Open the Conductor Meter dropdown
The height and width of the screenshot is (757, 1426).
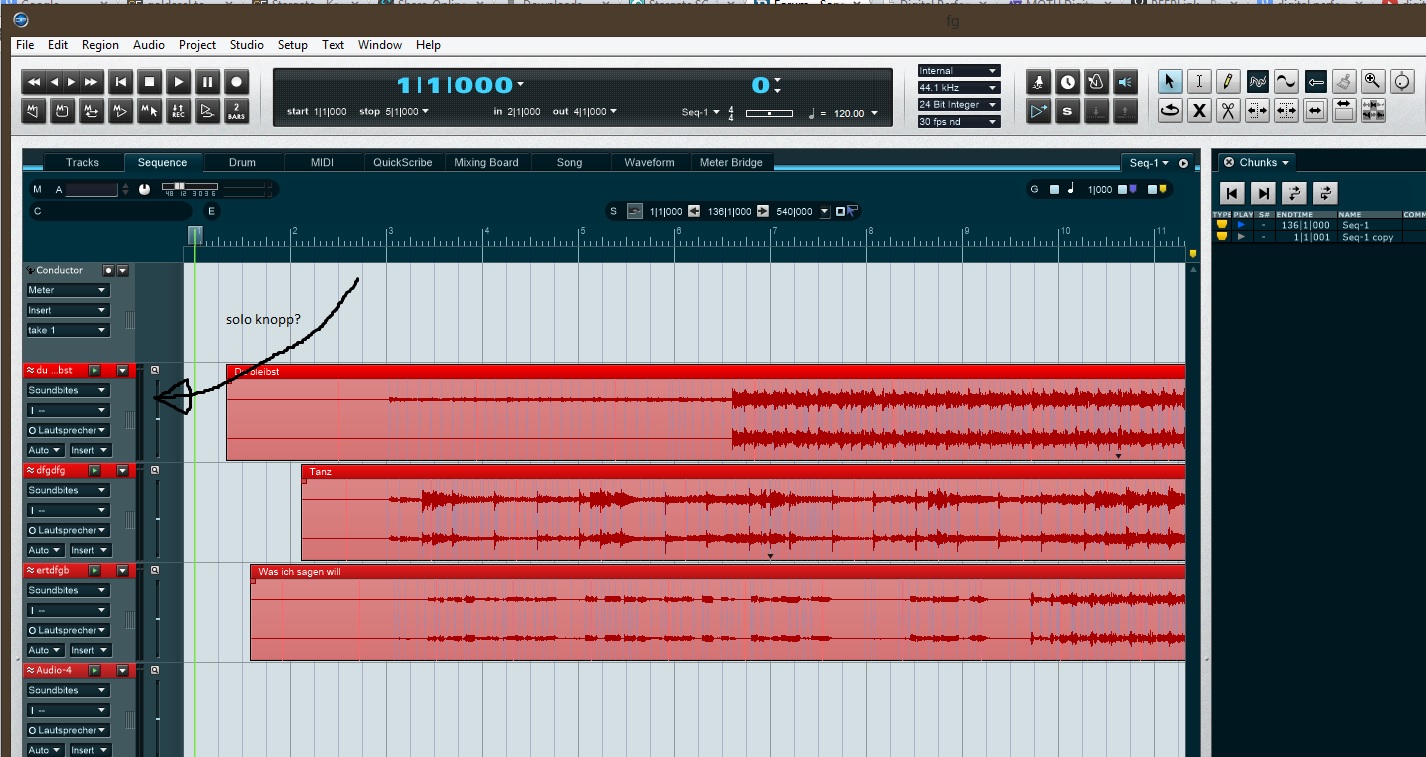point(67,290)
